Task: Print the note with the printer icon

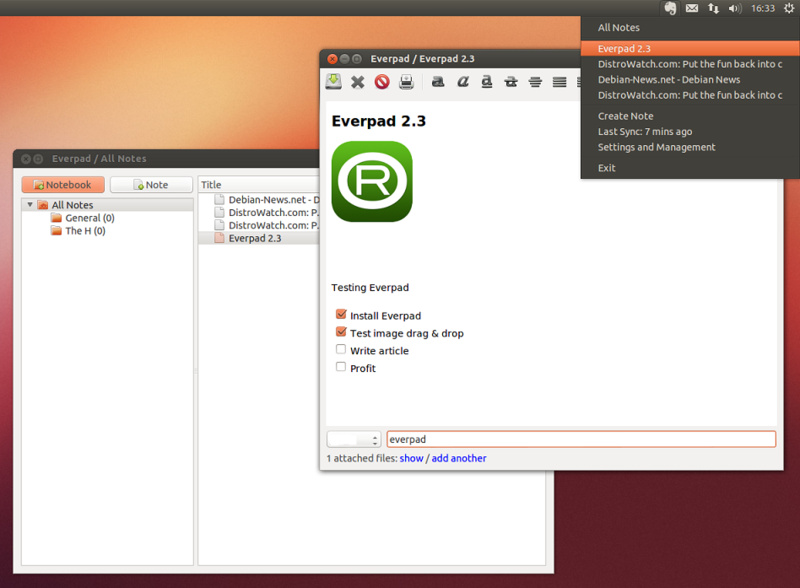Action: coord(407,82)
